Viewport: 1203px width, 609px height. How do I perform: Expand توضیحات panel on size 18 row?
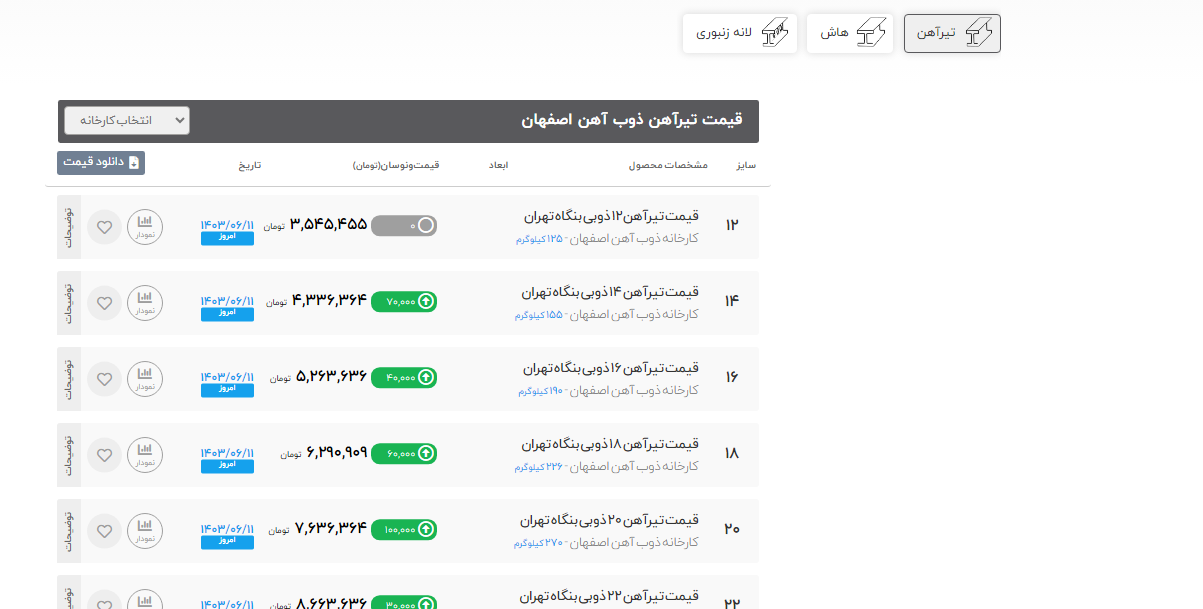(x=69, y=454)
